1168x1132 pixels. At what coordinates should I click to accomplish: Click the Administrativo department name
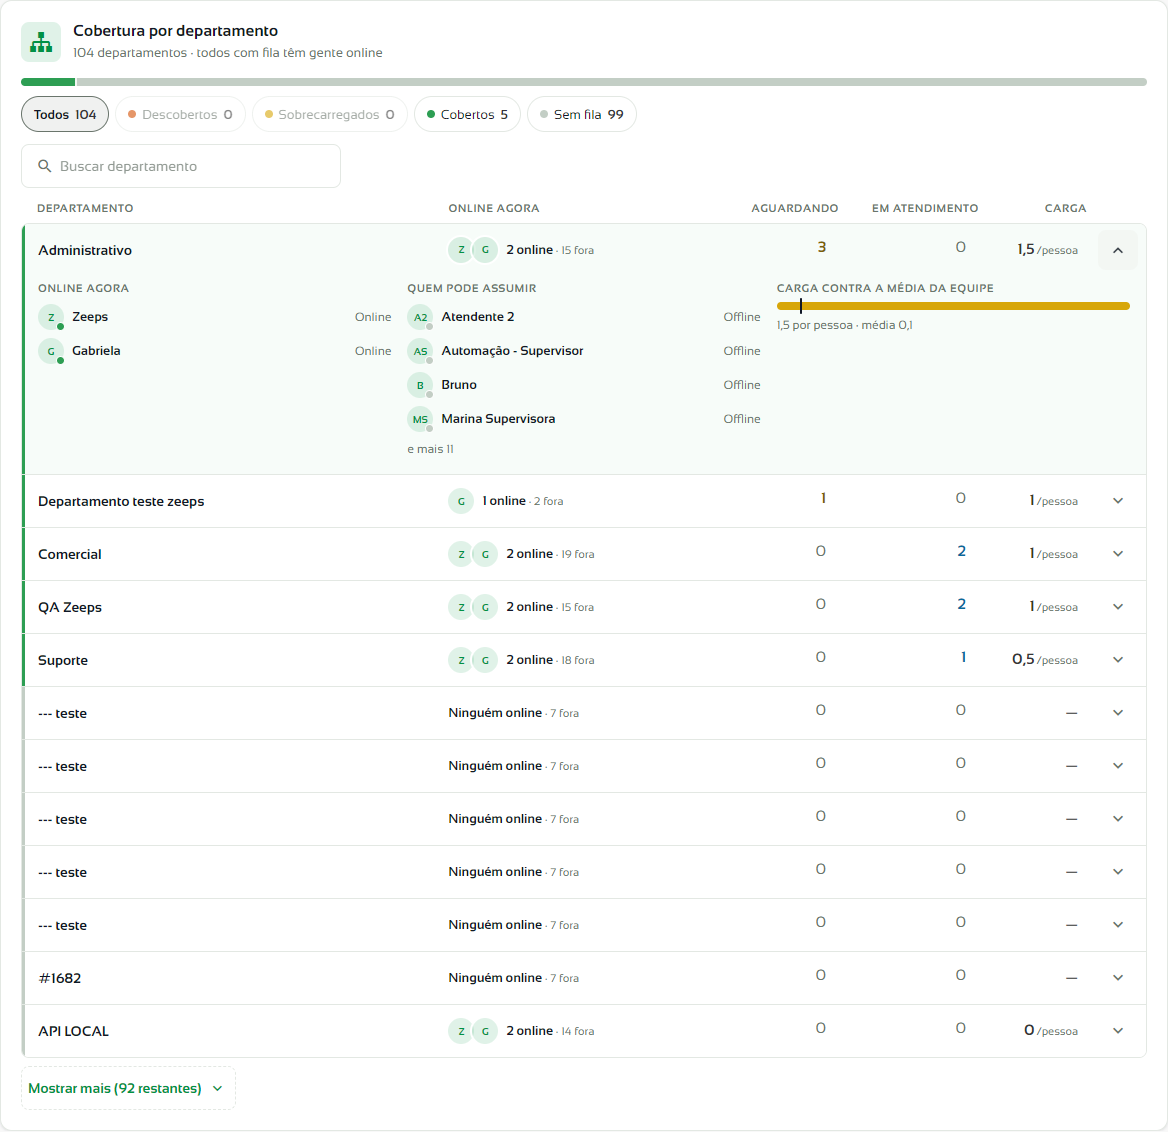point(85,250)
